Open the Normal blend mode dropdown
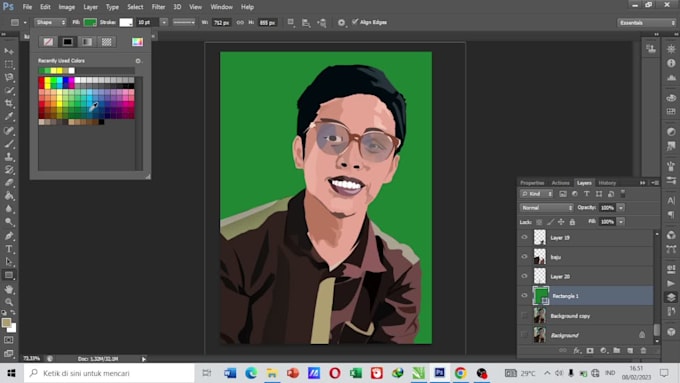This screenshot has width=680, height=383. click(x=546, y=208)
